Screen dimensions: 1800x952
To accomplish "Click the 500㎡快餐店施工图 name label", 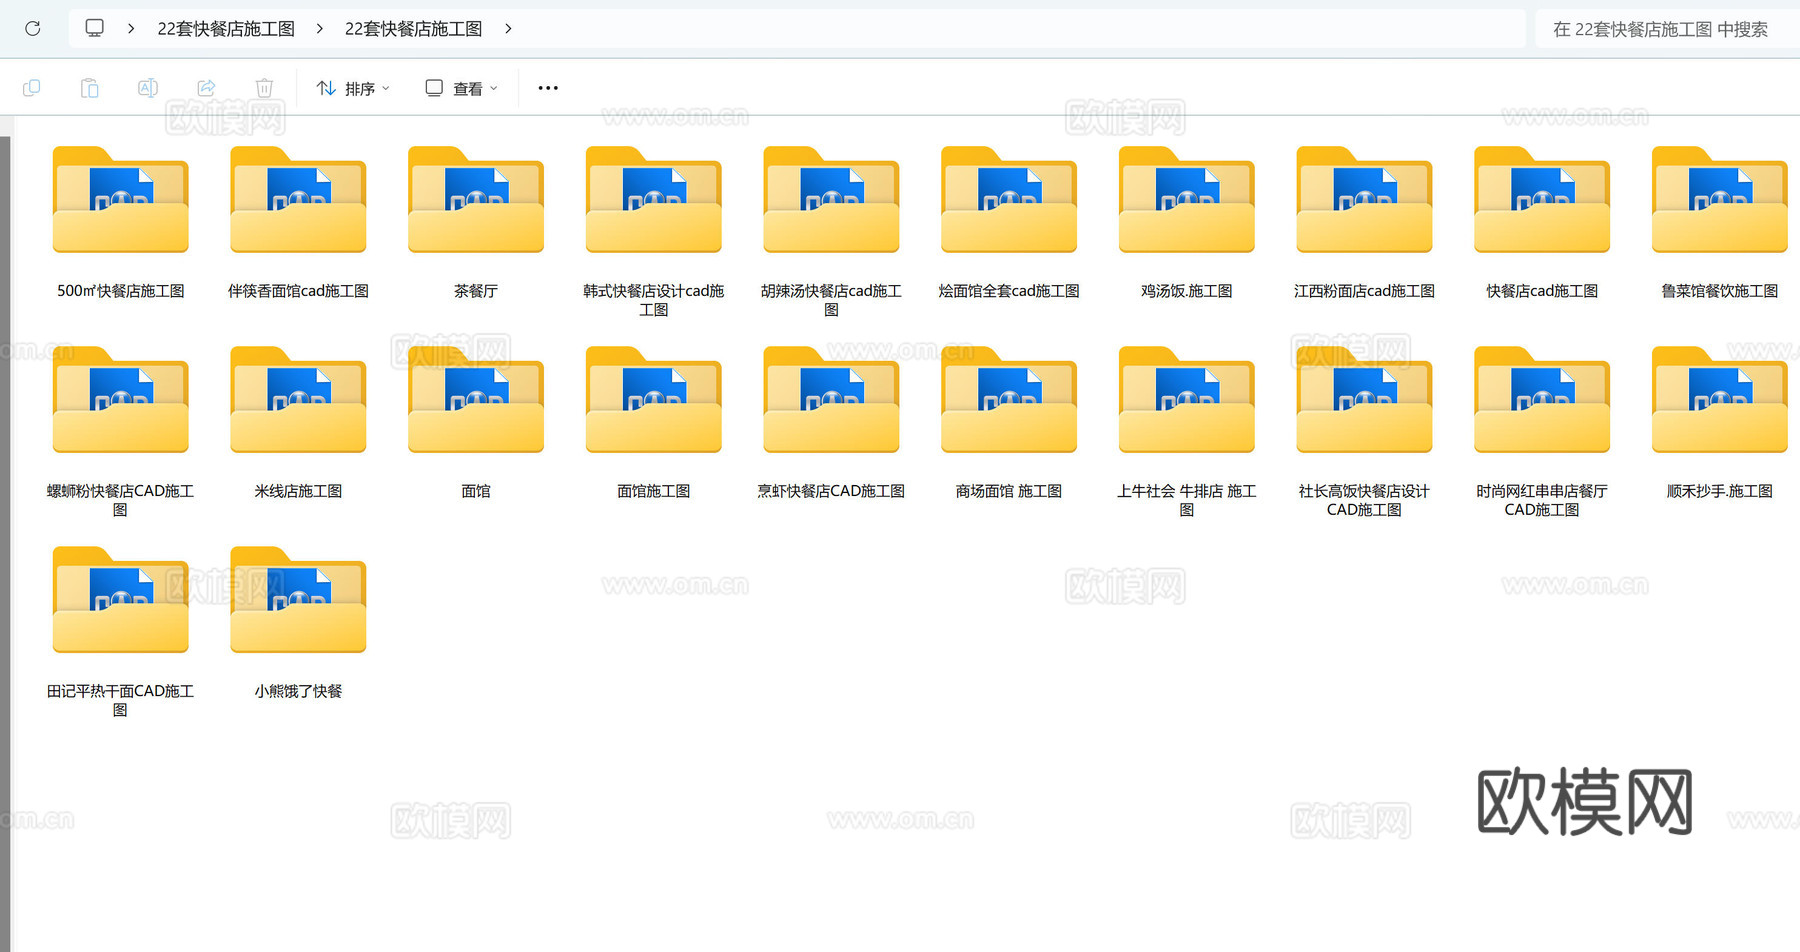I will (x=120, y=291).
